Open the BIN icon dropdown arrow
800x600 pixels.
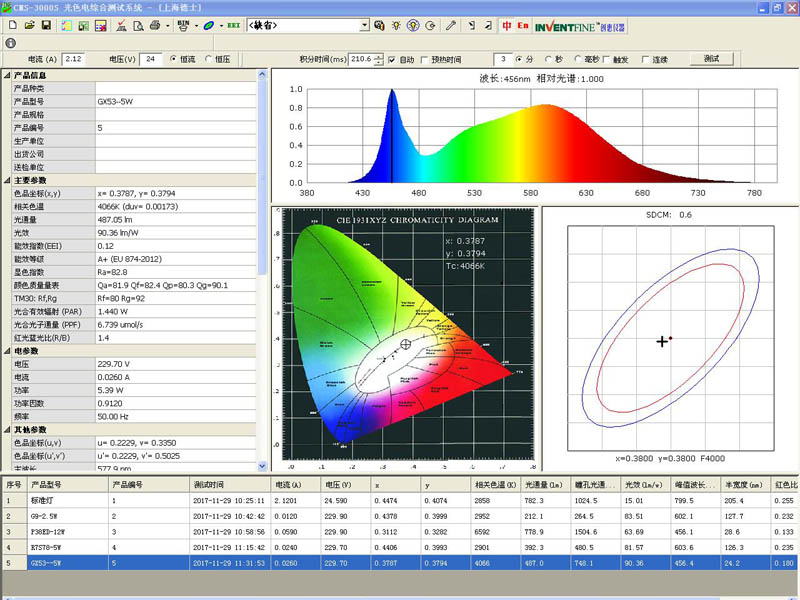pyautogui.click(x=194, y=25)
